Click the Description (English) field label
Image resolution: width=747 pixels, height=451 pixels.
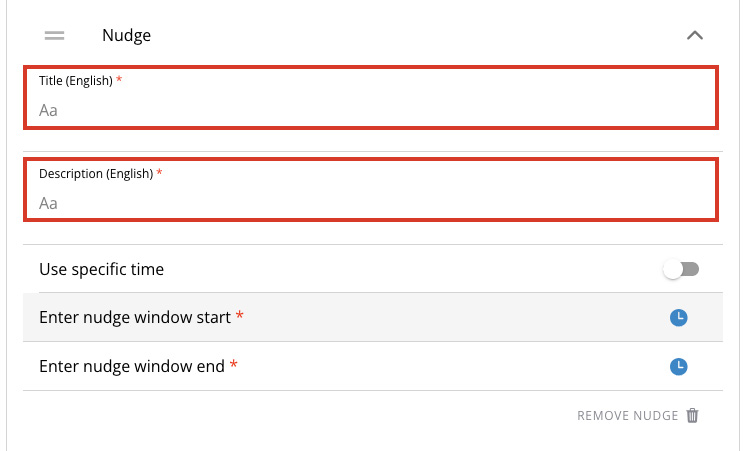[x=95, y=173]
